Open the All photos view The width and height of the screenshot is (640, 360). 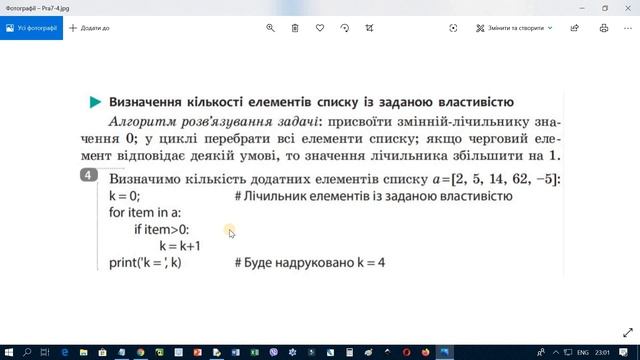pyautogui.click(x=31, y=28)
